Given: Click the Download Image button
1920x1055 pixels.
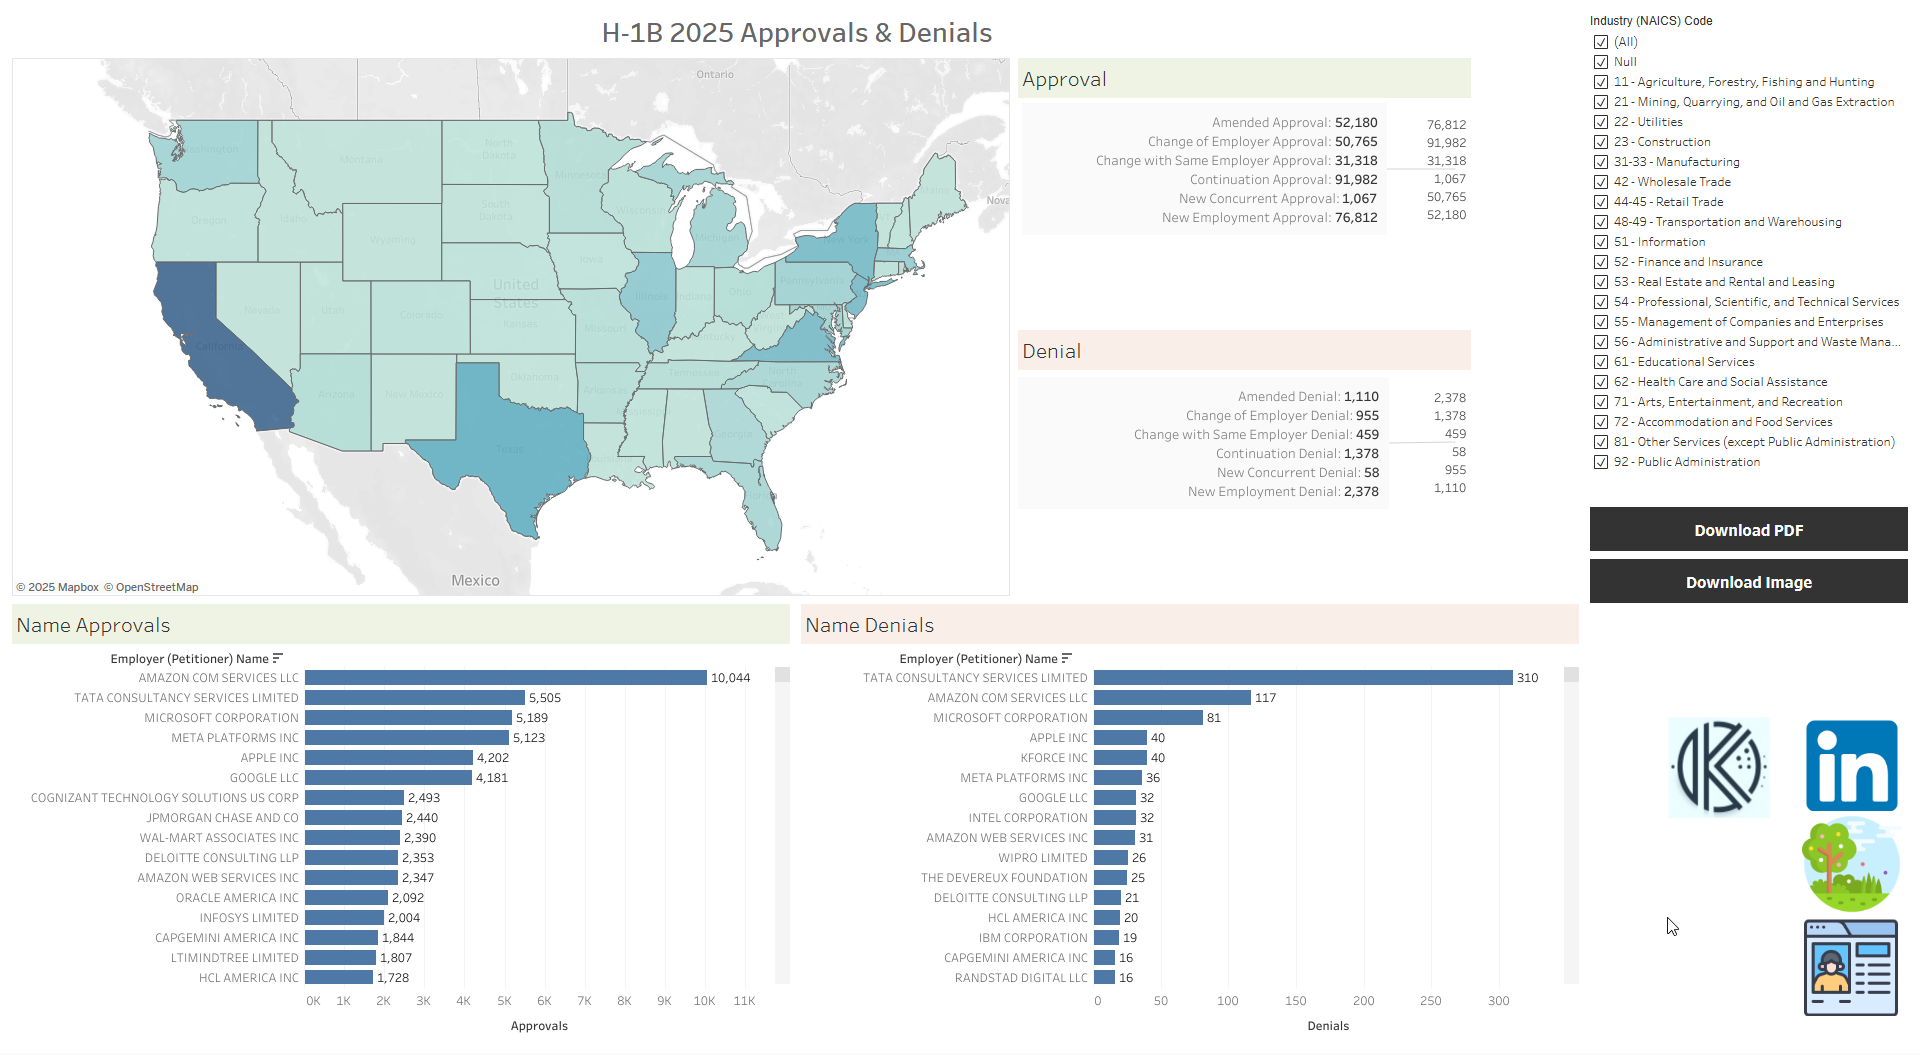Looking at the screenshot, I should coord(1748,582).
